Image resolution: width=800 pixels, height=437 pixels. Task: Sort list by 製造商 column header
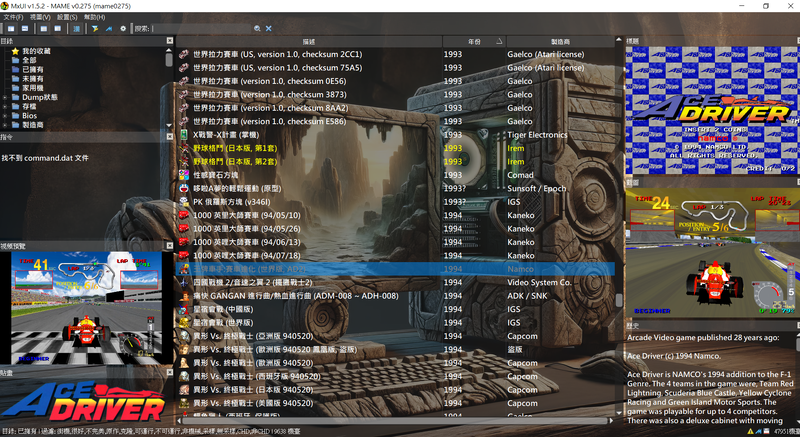click(560, 42)
